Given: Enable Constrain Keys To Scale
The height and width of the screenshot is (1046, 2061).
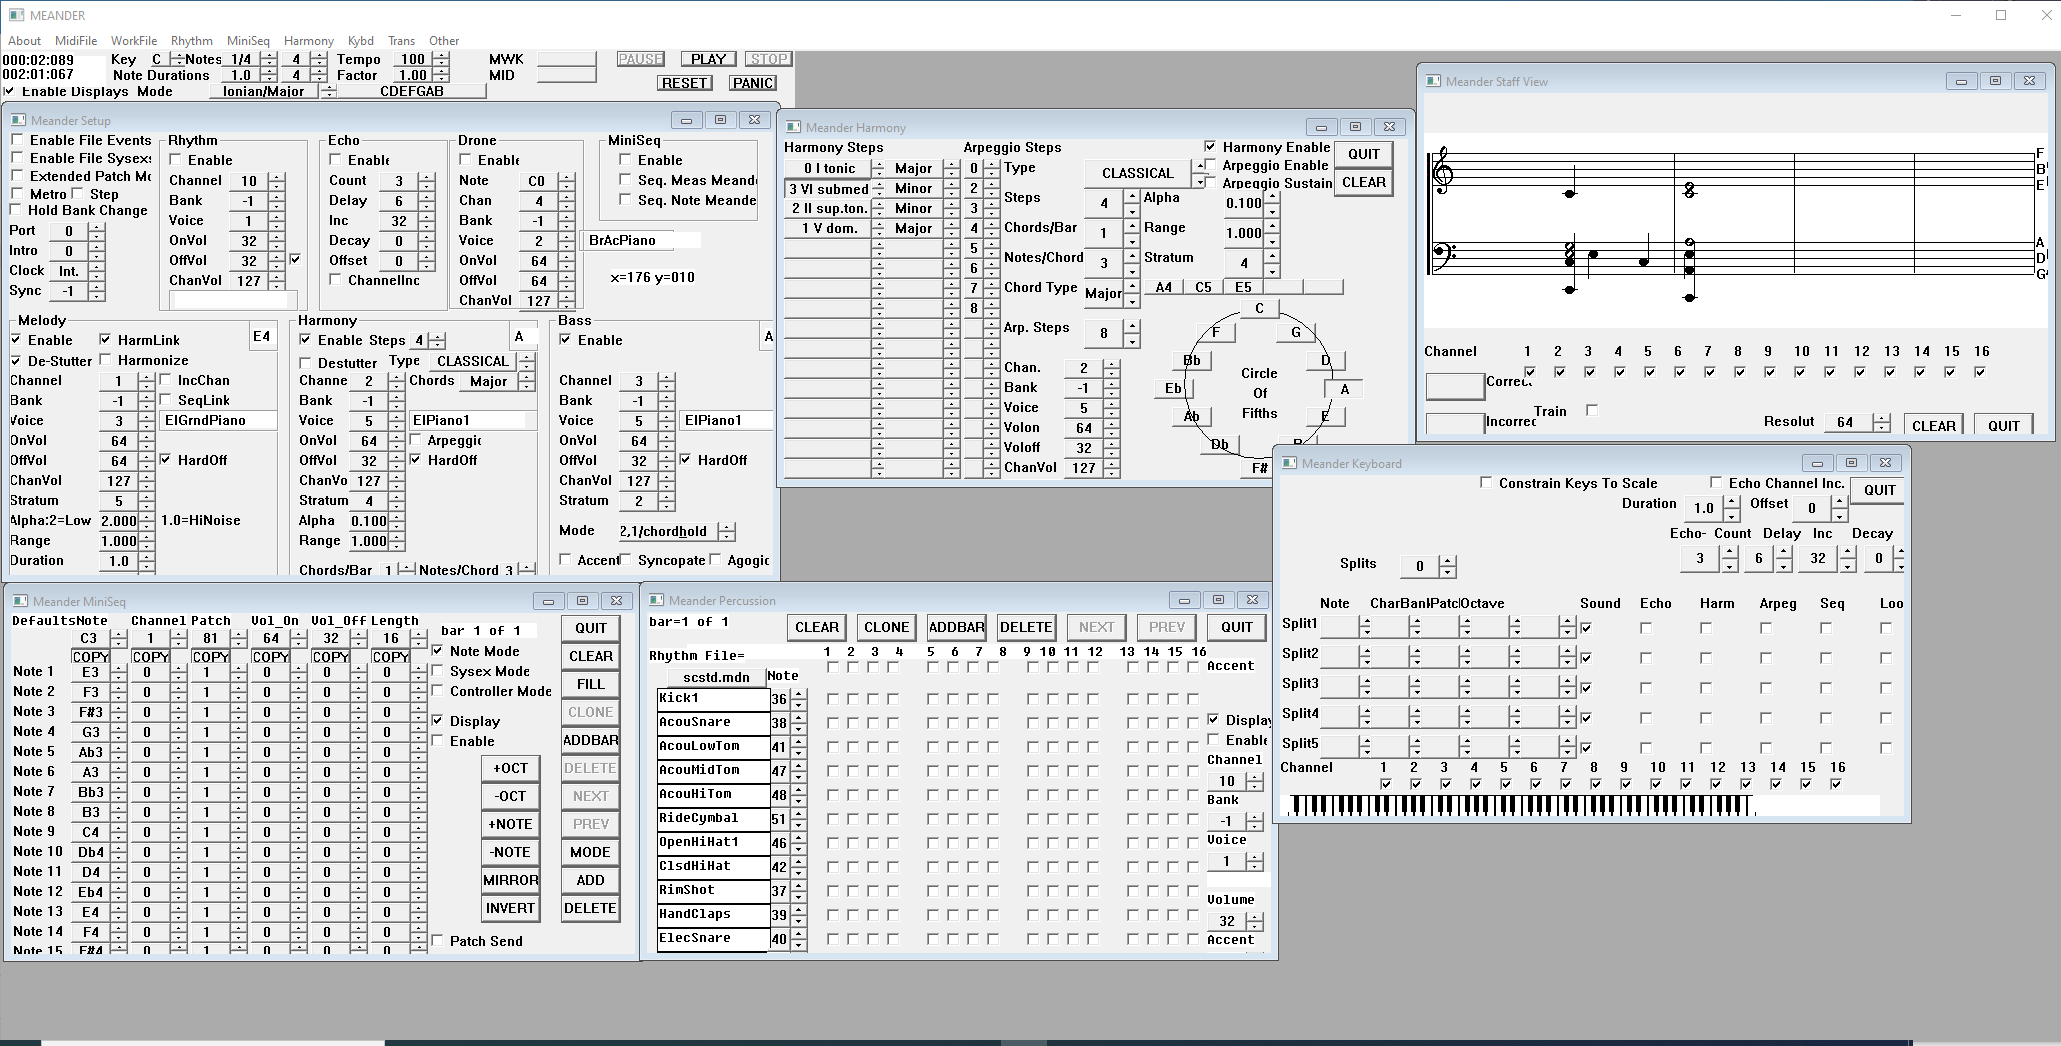Looking at the screenshot, I should coord(1486,483).
